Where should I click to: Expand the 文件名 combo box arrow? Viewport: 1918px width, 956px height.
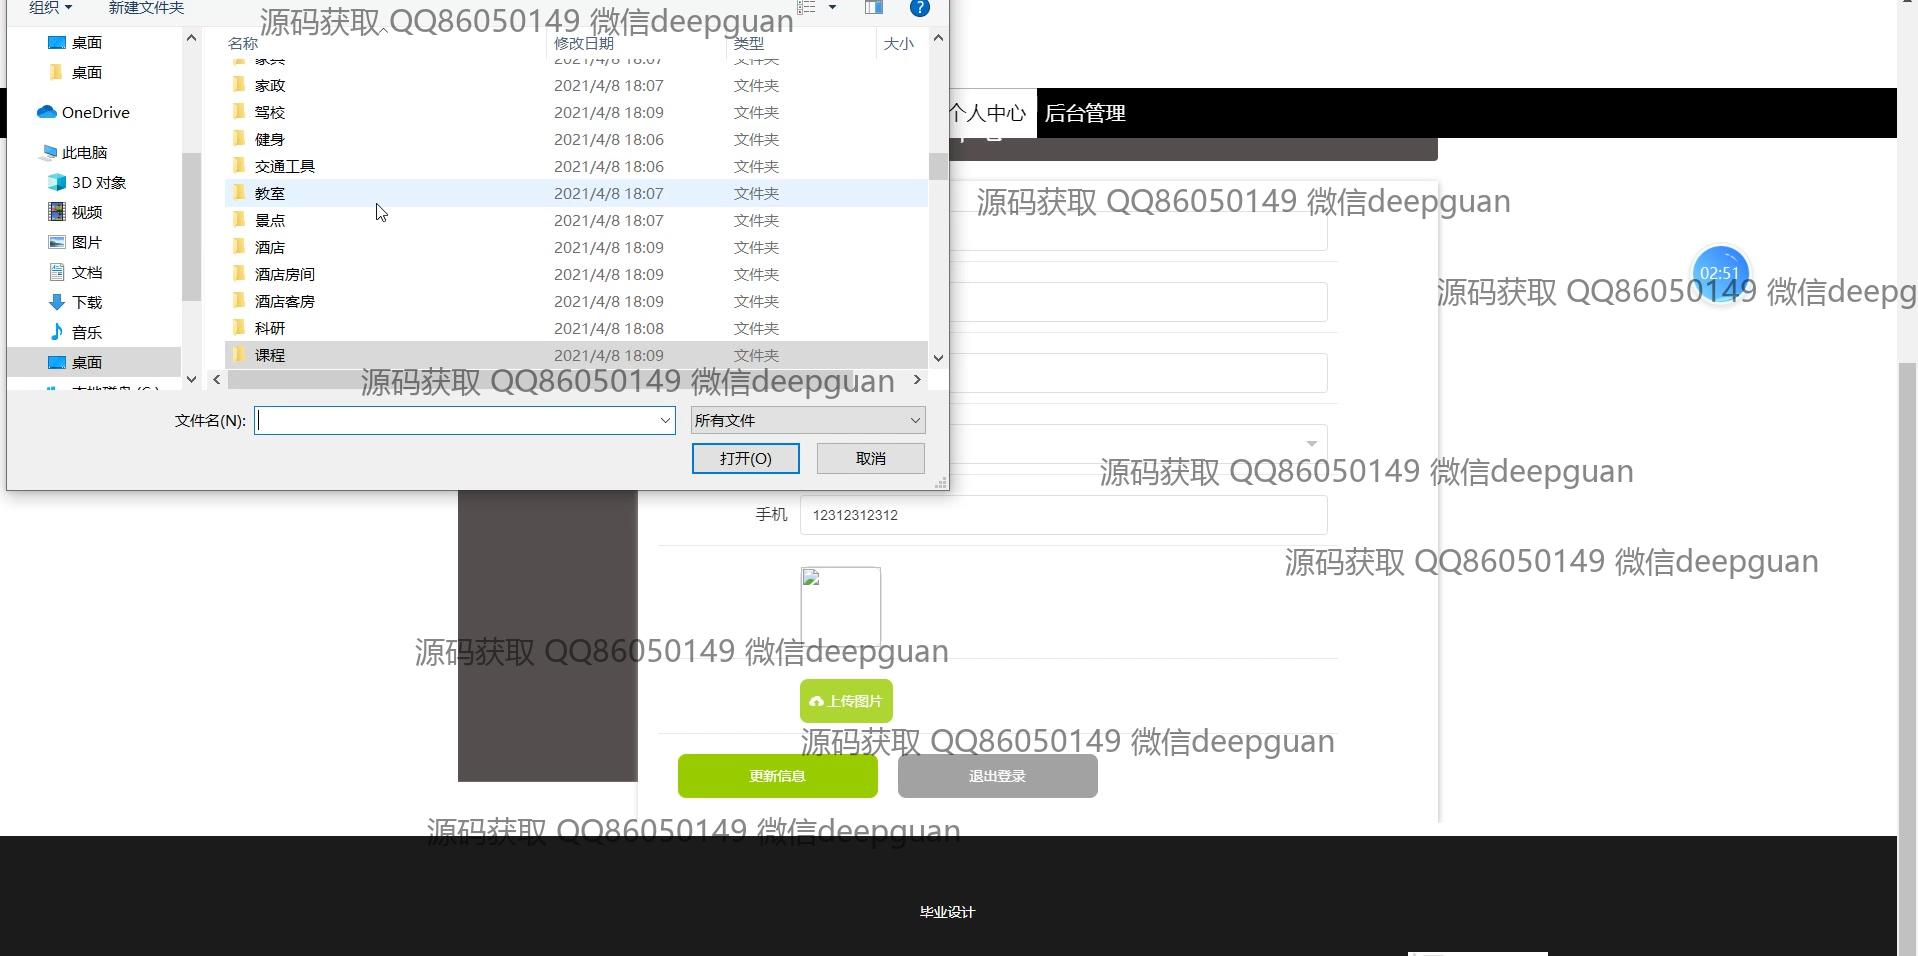click(665, 420)
